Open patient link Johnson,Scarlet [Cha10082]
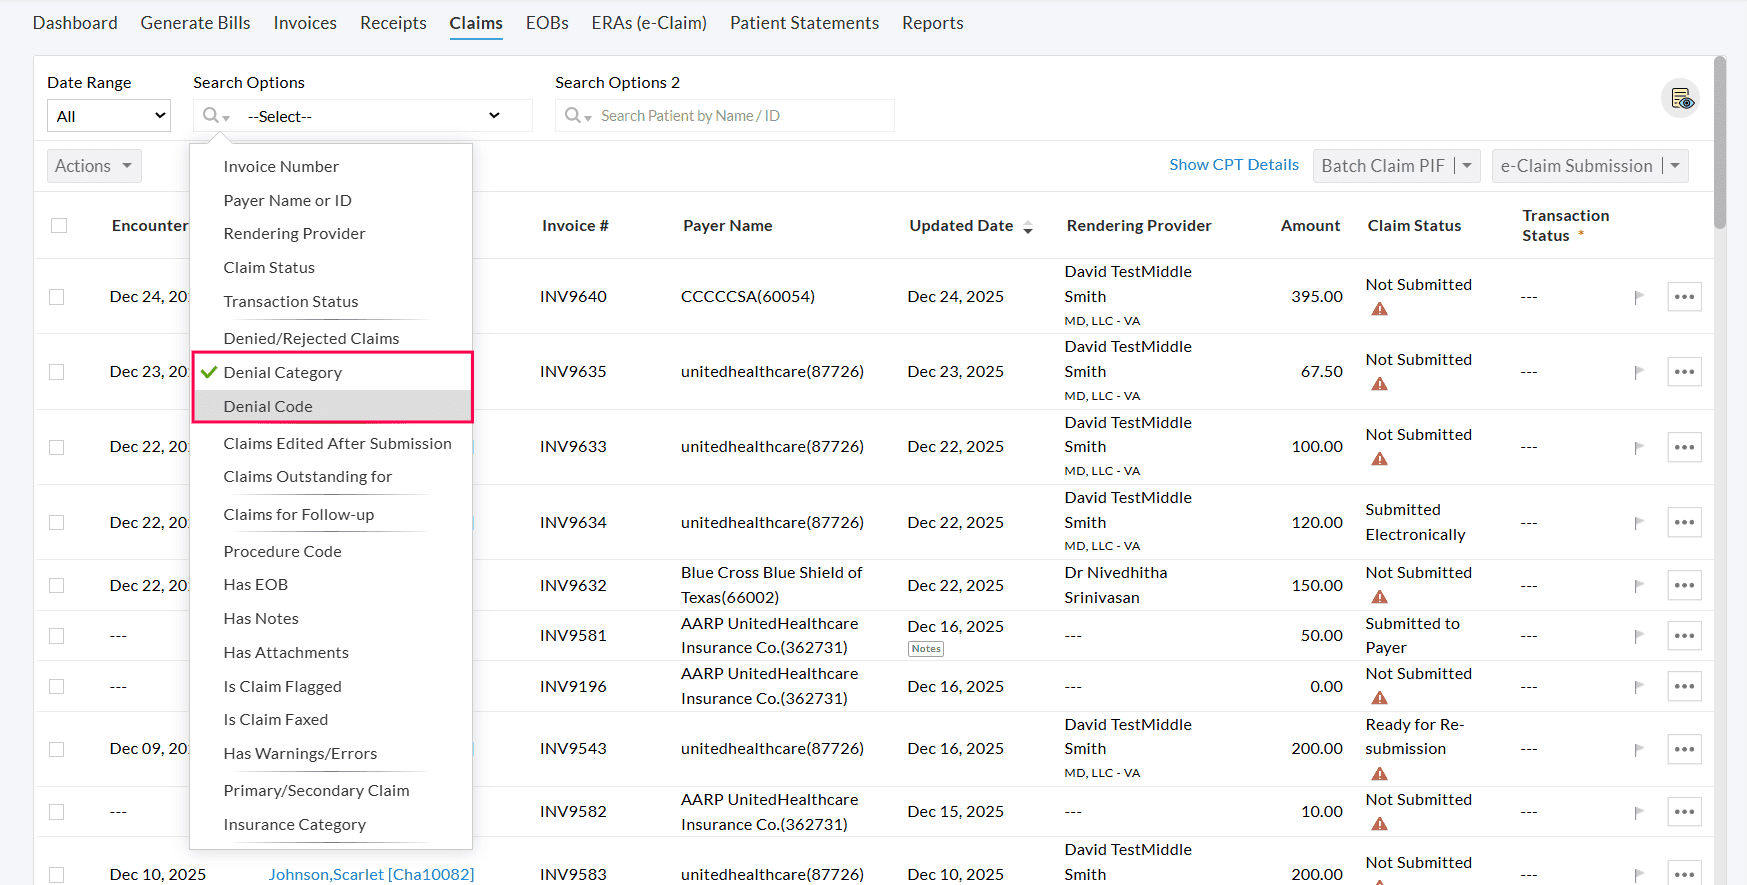Image resolution: width=1747 pixels, height=885 pixels. click(x=371, y=874)
